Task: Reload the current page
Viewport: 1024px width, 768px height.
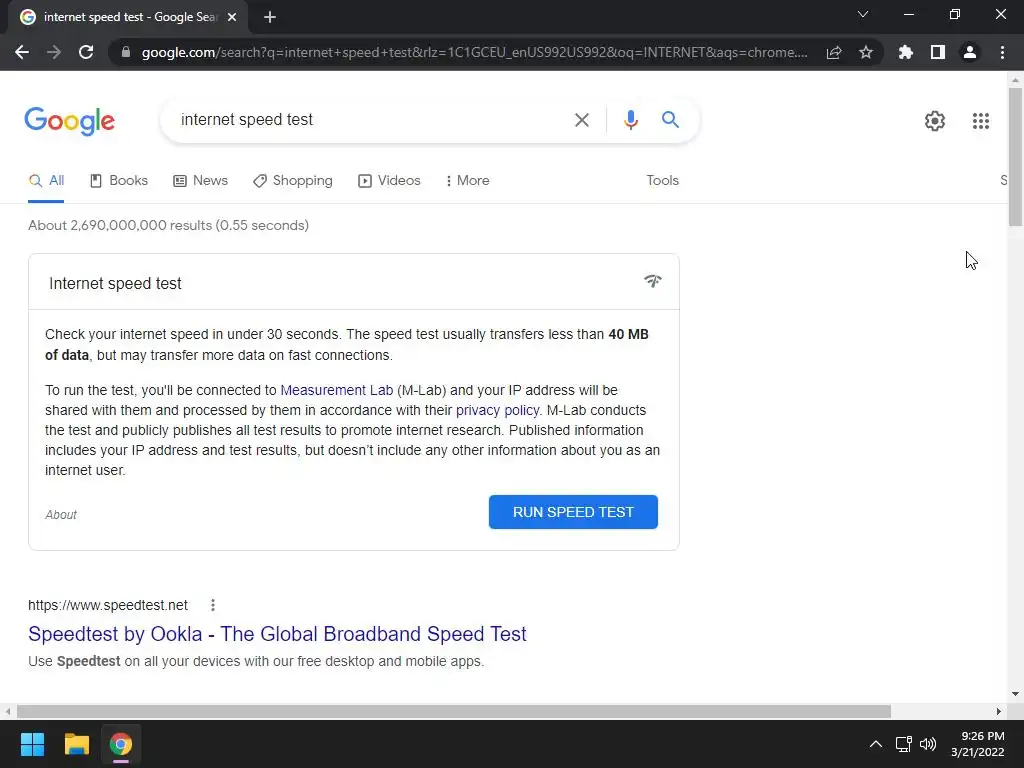Action: point(86,52)
